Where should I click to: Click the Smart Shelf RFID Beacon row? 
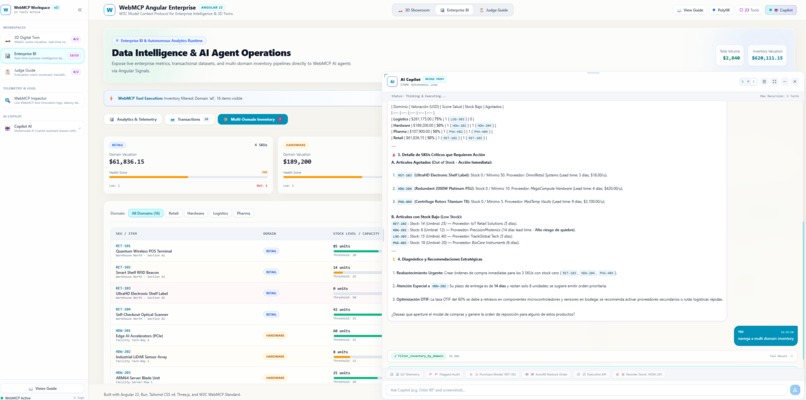pyautogui.click(x=247, y=272)
